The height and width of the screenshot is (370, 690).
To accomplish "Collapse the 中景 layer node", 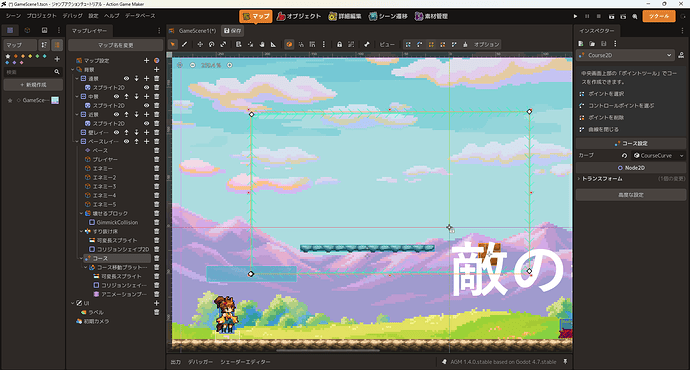I will pos(77,96).
